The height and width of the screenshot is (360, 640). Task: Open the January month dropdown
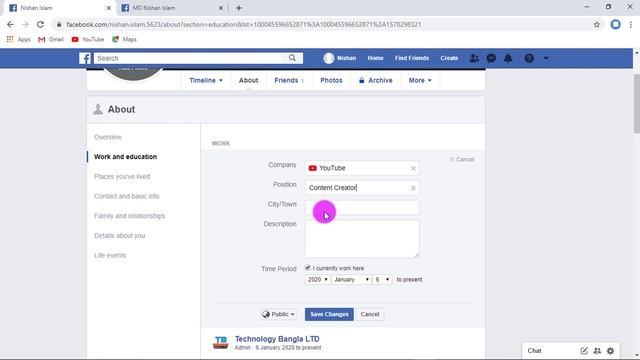click(351, 280)
